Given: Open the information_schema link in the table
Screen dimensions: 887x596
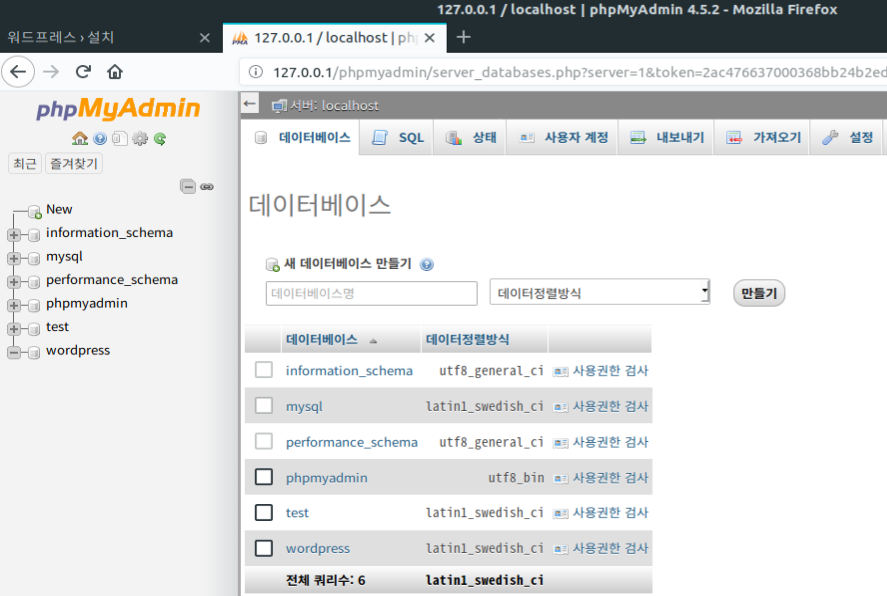Looking at the screenshot, I should pyautogui.click(x=349, y=370).
